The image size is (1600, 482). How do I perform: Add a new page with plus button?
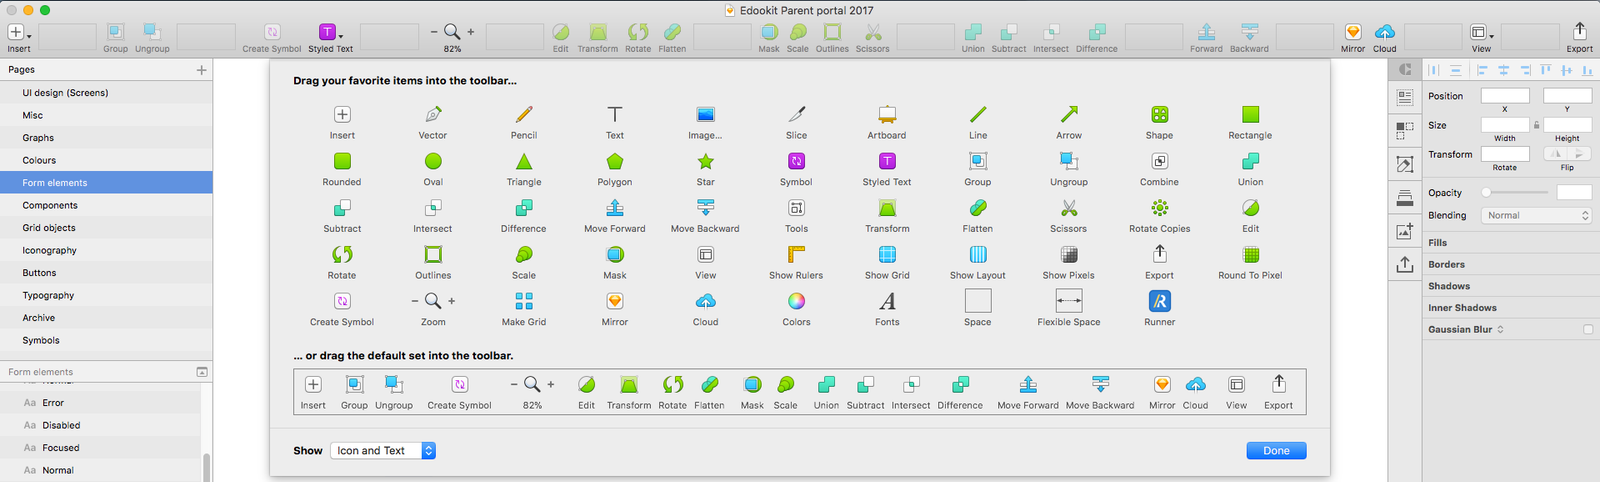click(x=201, y=70)
